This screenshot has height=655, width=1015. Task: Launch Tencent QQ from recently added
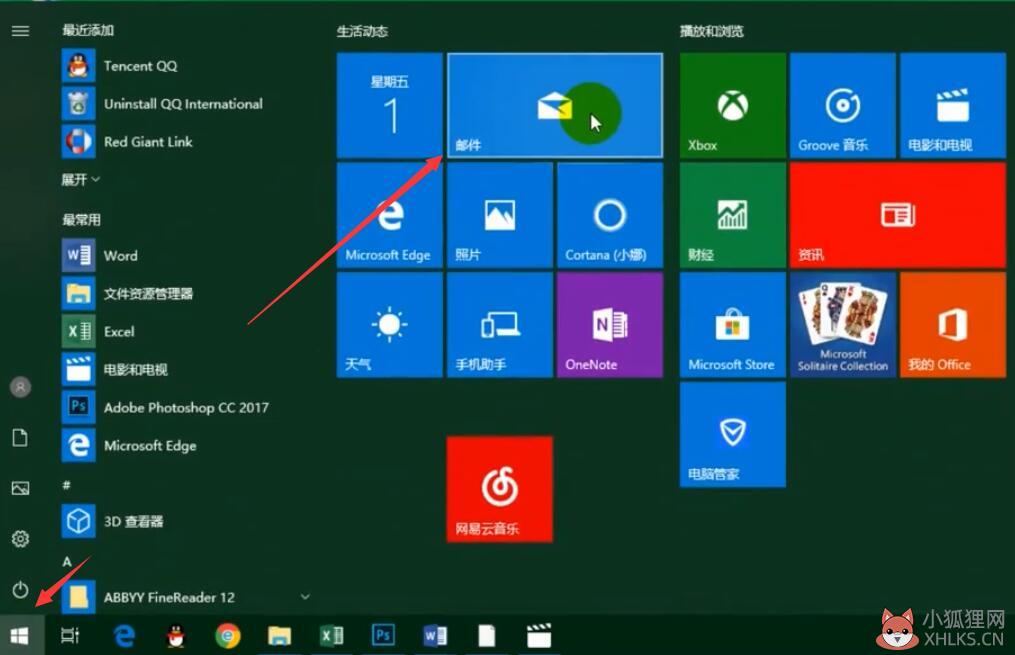coord(184,66)
